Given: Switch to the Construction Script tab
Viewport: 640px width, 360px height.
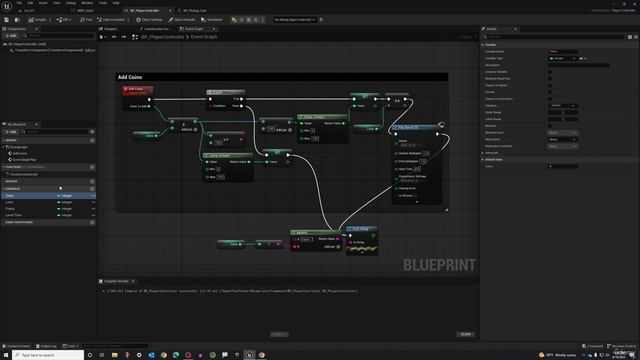Looking at the screenshot, I should [156, 29].
